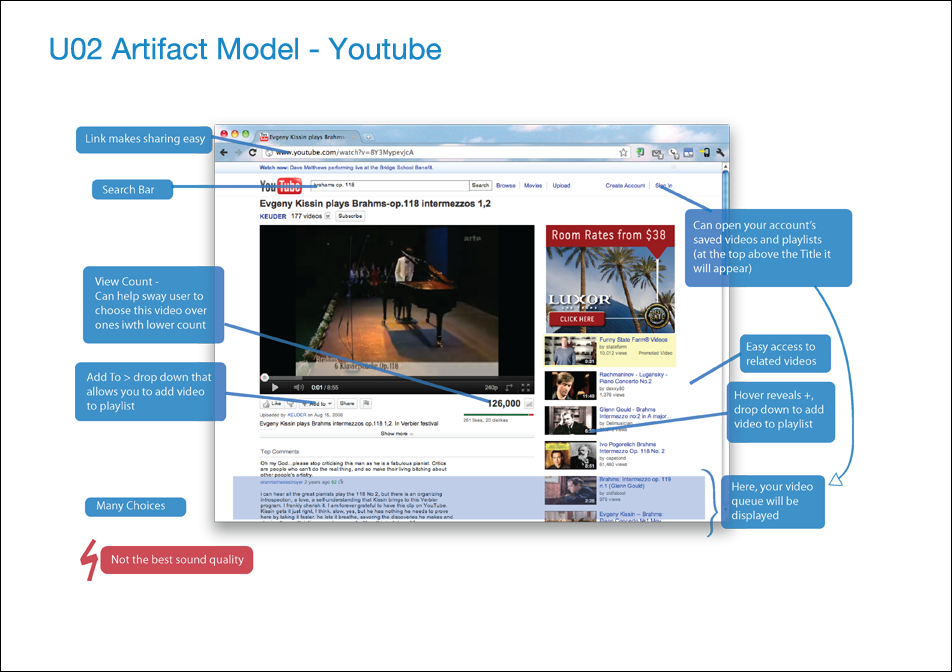Screen dimensions: 952x672
Task: Open a new tab with the plus button
Action: [369, 137]
